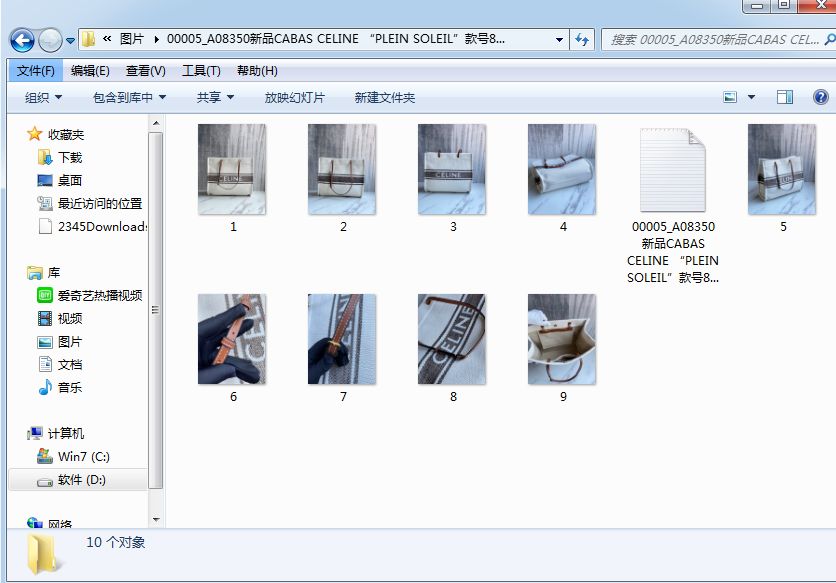The width and height of the screenshot is (836, 583).
Task: Click the 图片 segment in address path
Action: (x=131, y=39)
